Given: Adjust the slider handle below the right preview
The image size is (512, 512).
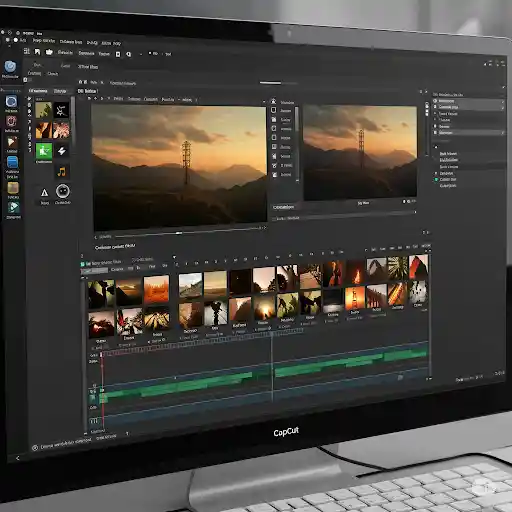Looking at the screenshot, I should click(x=415, y=212).
